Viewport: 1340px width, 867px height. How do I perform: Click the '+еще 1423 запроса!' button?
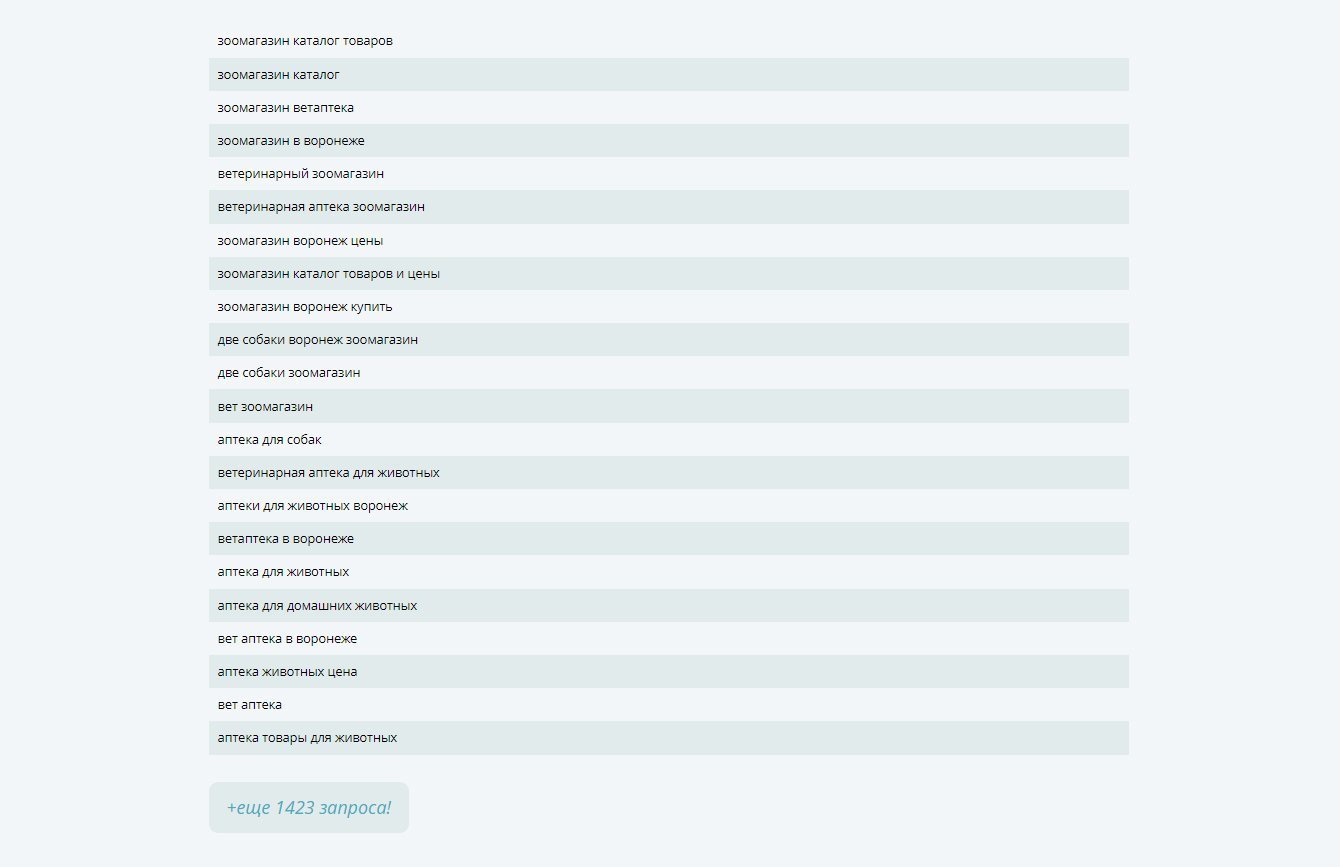pyautogui.click(x=309, y=807)
